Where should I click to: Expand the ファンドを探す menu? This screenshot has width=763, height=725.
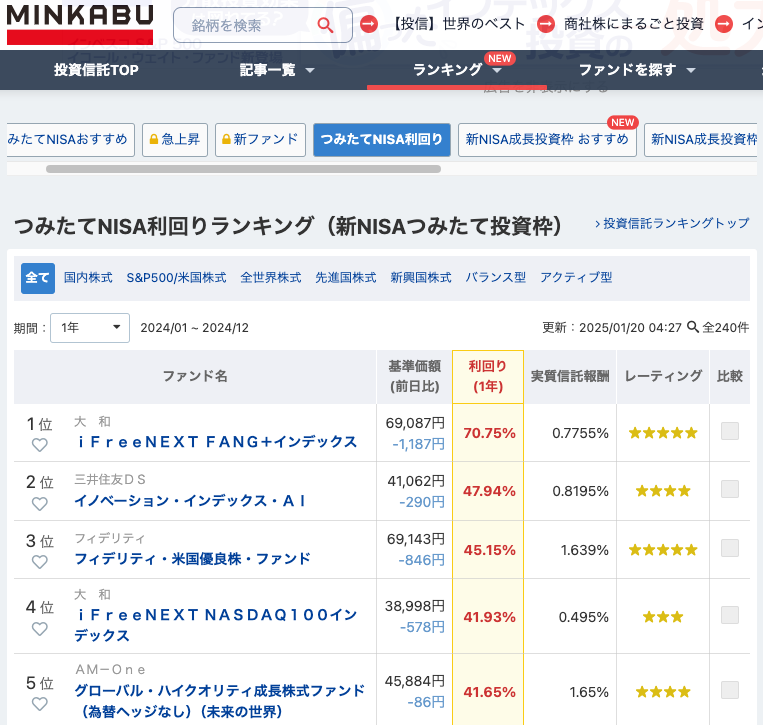(x=637, y=70)
